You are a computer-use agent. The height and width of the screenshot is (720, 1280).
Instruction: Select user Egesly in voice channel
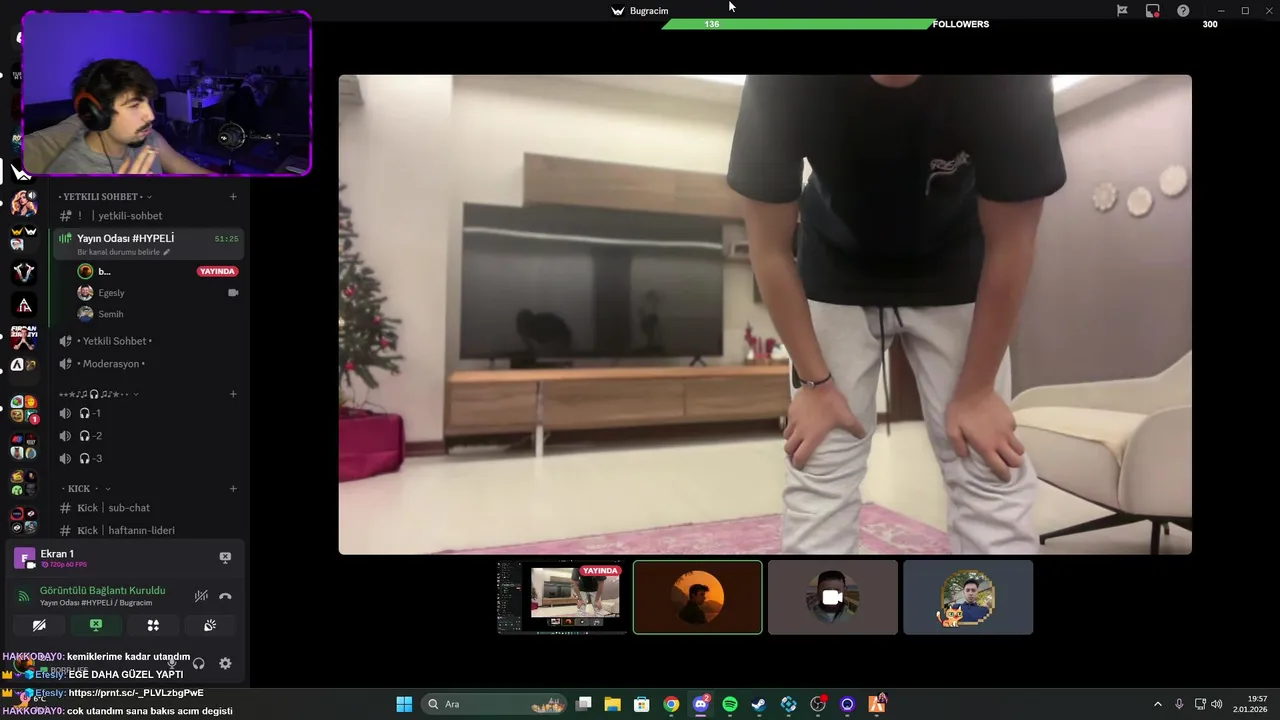[x=111, y=293]
